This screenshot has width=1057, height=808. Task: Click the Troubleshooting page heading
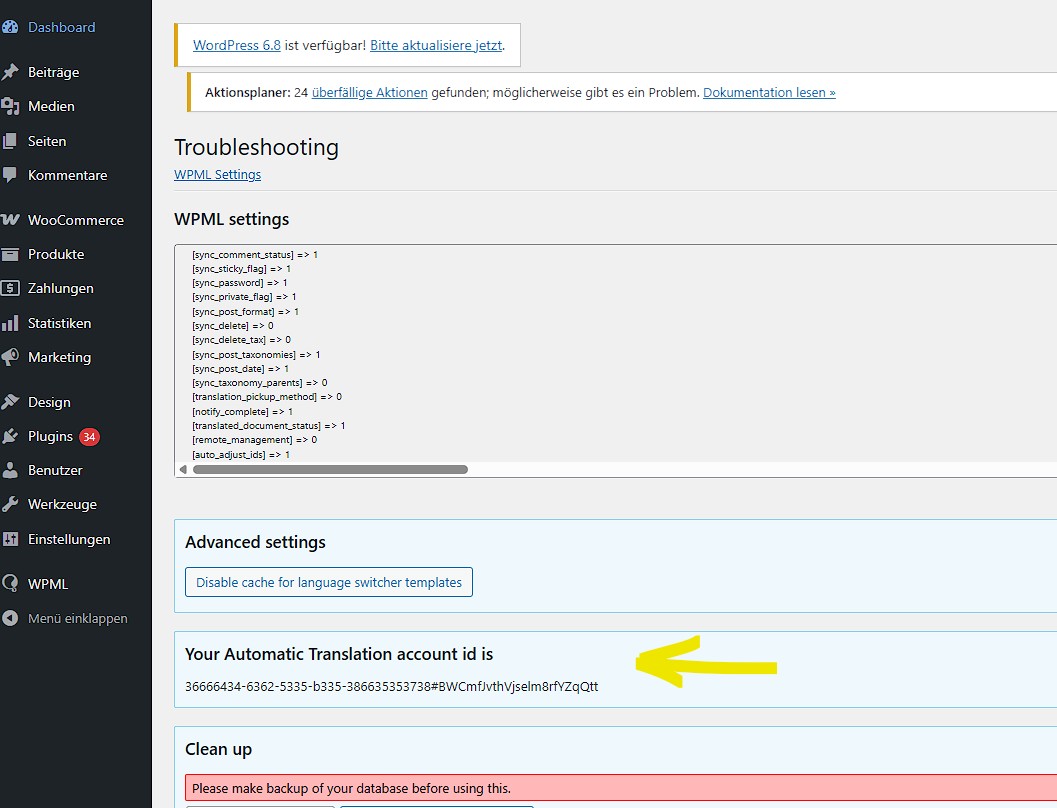pyautogui.click(x=256, y=147)
